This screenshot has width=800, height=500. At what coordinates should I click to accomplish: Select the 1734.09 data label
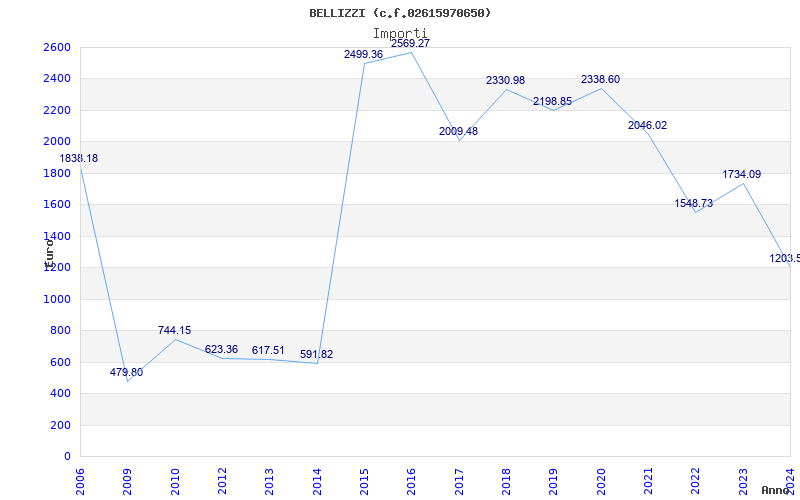coord(741,174)
